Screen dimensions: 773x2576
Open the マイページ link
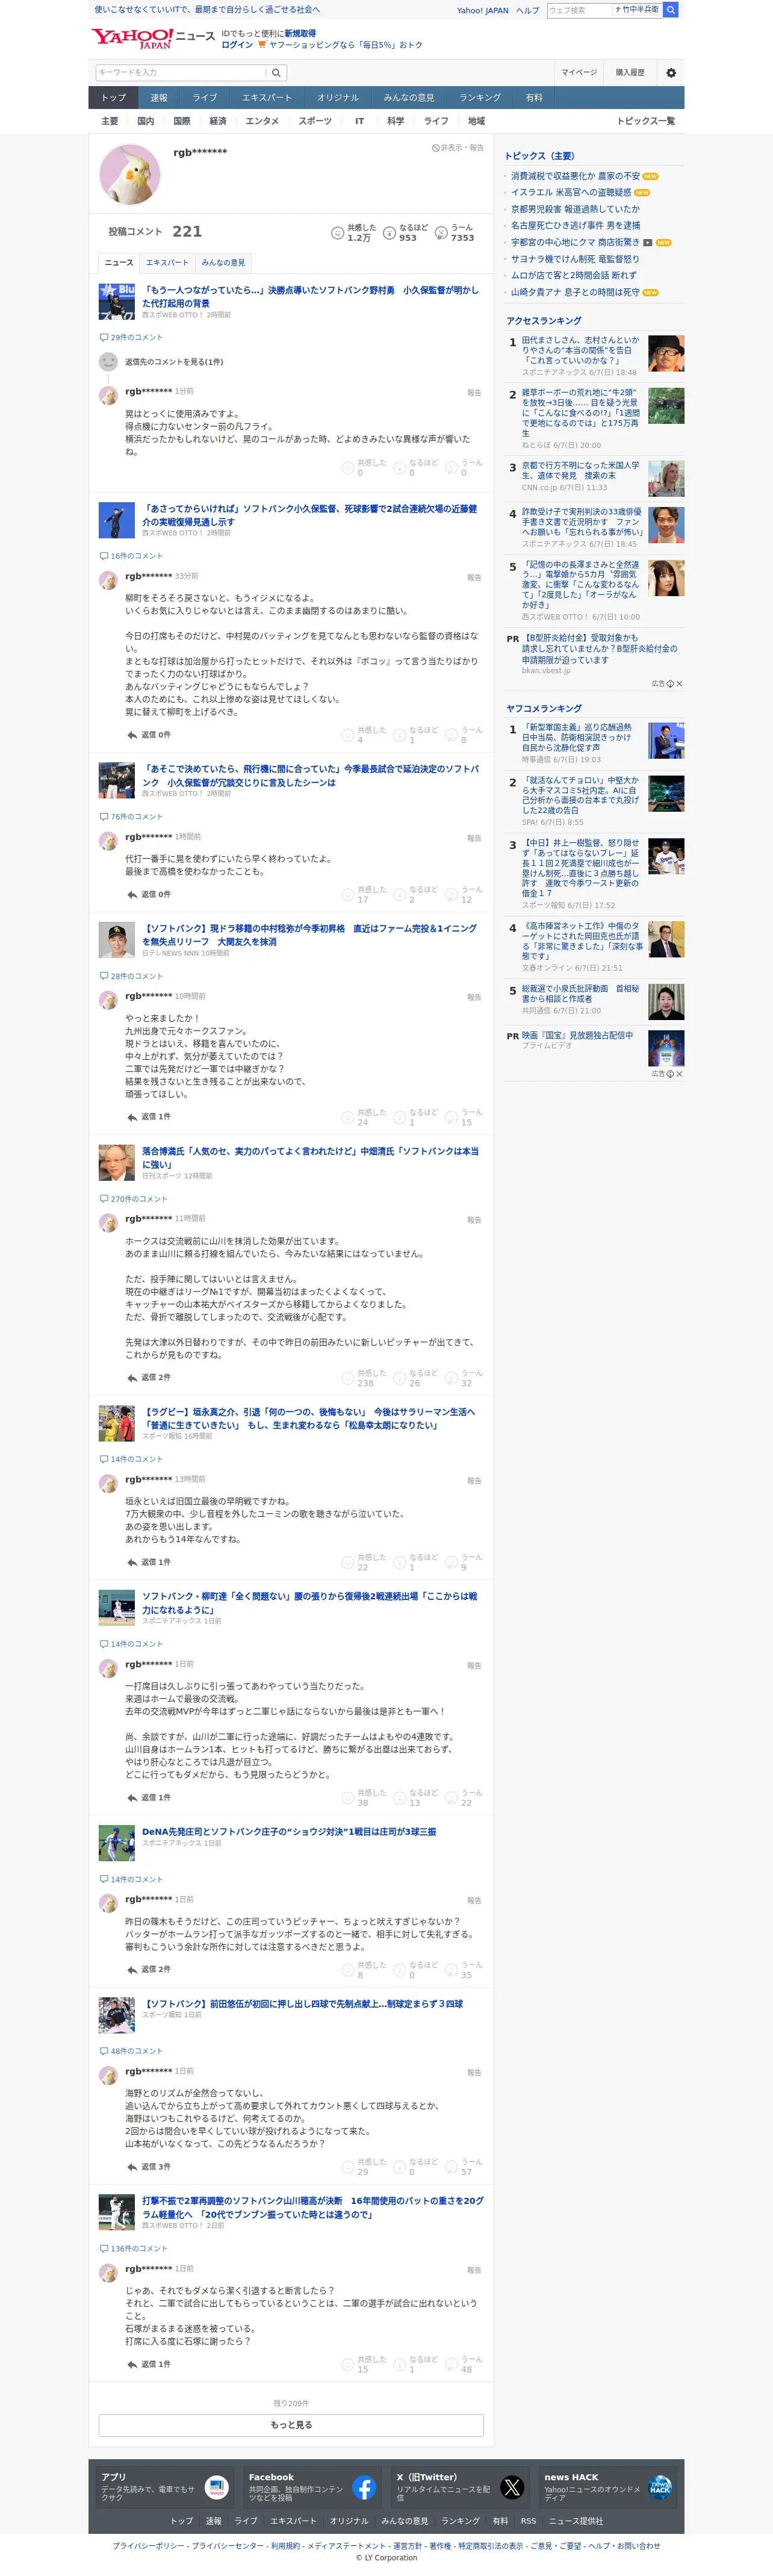[579, 72]
